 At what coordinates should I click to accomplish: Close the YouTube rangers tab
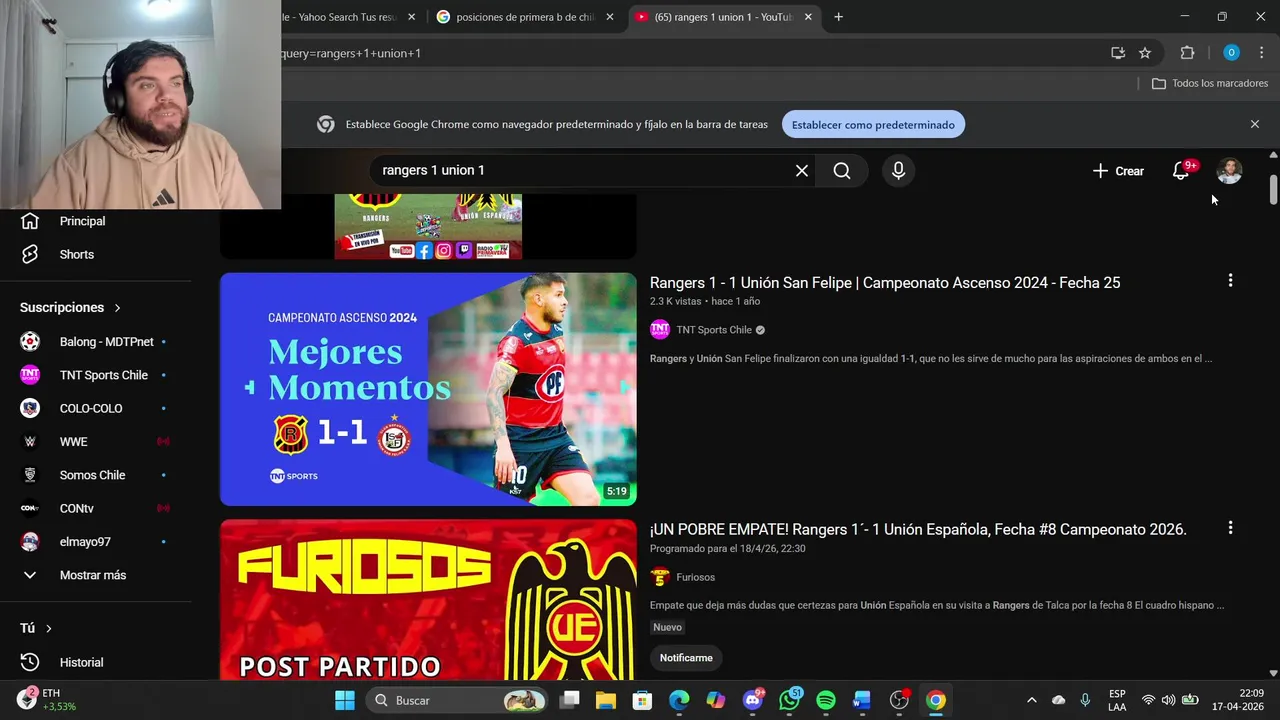[808, 17]
